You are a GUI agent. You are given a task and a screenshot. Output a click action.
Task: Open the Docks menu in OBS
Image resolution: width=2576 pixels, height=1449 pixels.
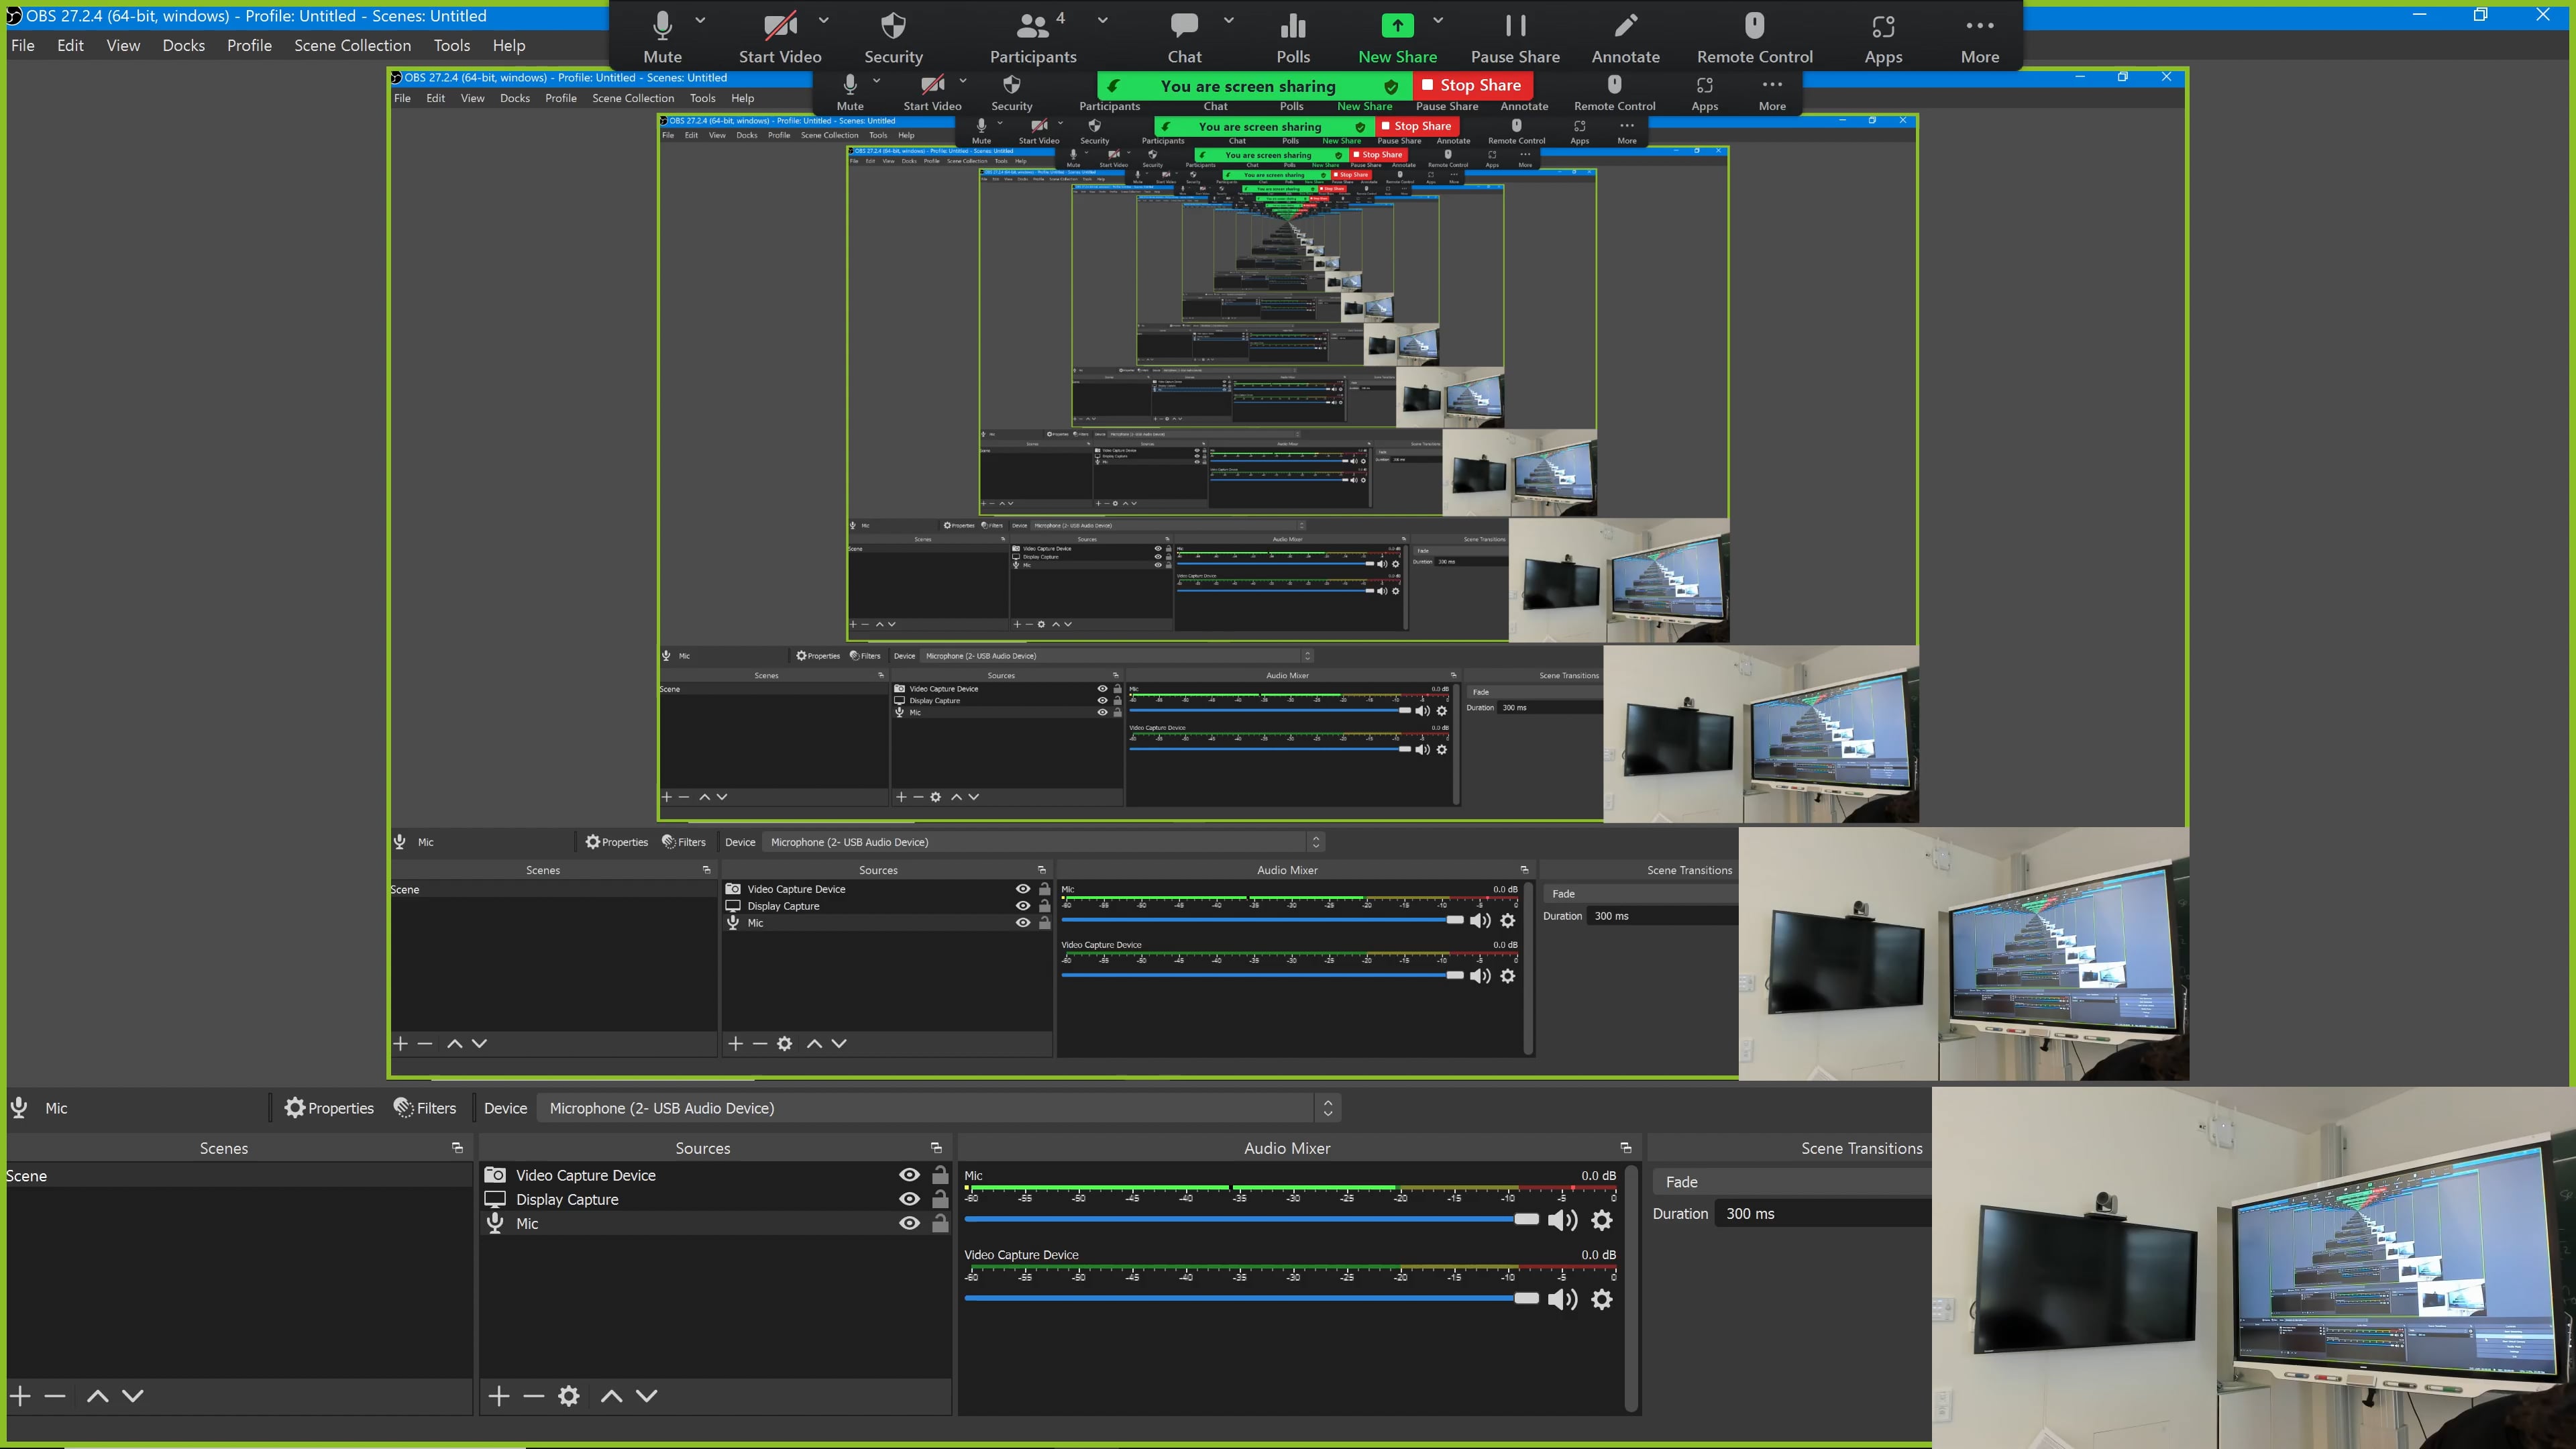(184, 45)
